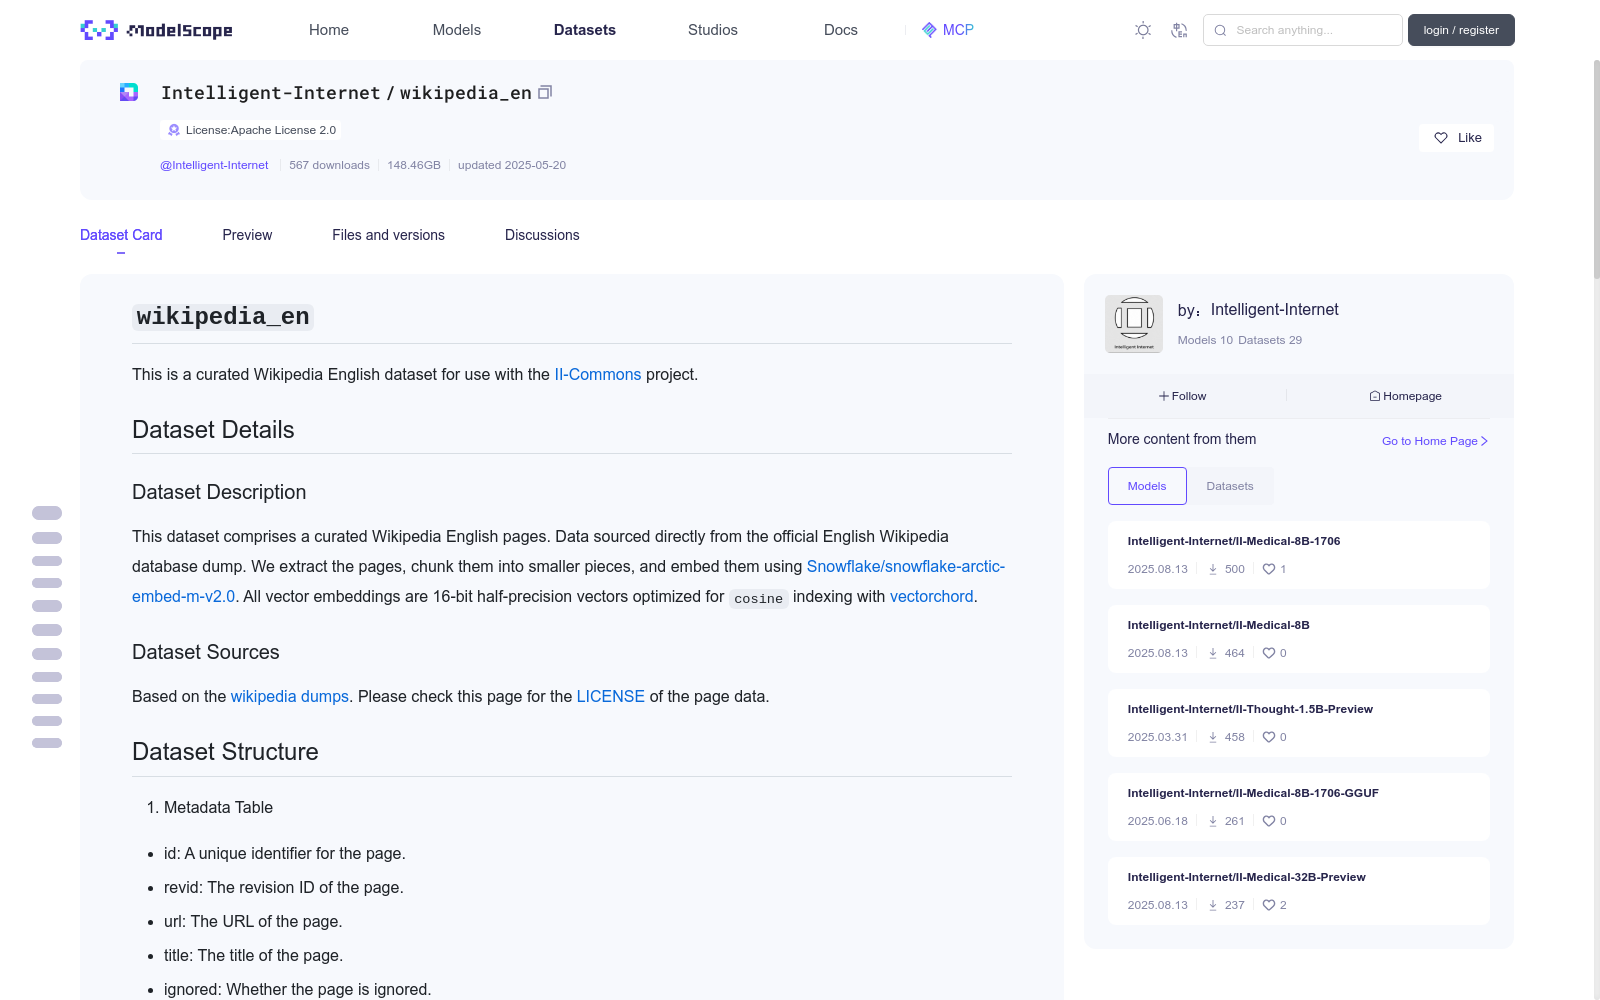Image resolution: width=1600 pixels, height=1000 pixels.
Task: Click the download icon for II-Medical-8B-1706
Action: click(1213, 569)
